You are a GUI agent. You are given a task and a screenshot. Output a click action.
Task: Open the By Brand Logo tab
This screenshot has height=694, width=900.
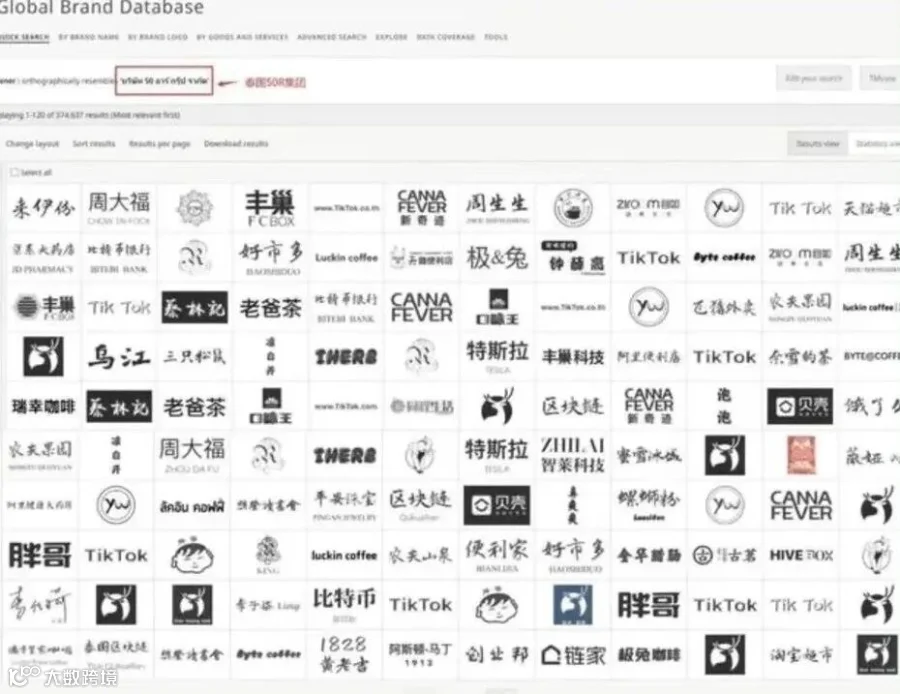157,37
